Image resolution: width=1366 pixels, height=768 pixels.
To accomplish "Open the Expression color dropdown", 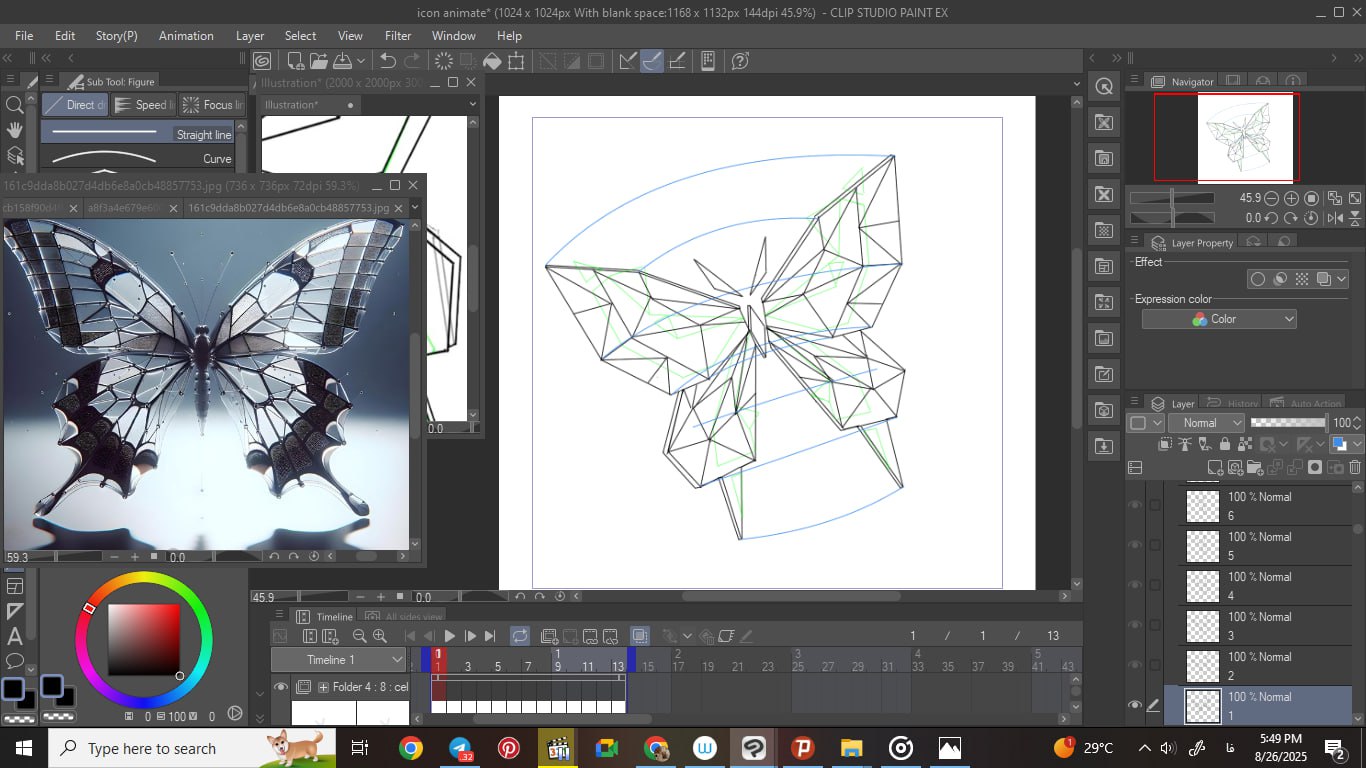I will pyautogui.click(x=1219, y=319).
